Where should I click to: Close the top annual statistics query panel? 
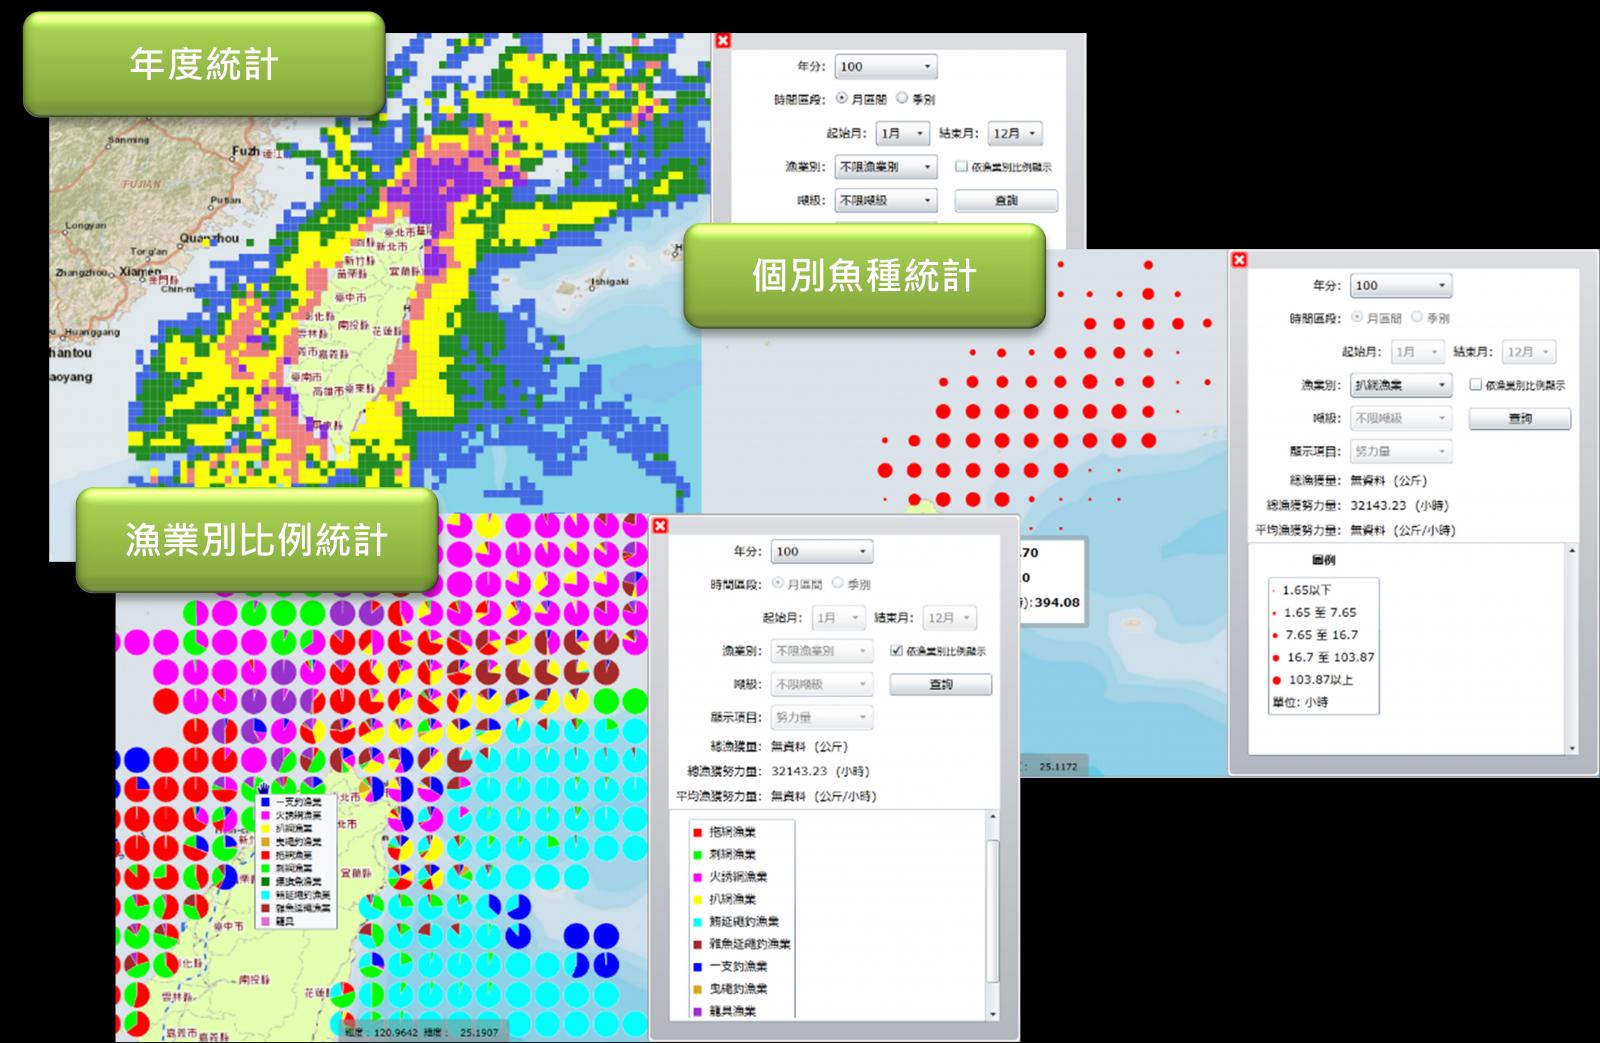pos(723,41)
